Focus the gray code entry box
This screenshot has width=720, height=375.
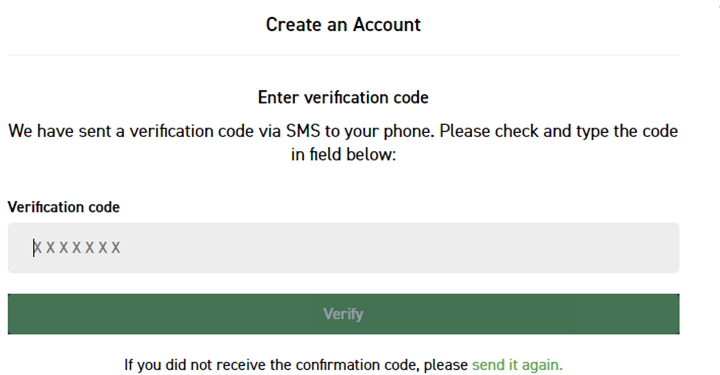click(343, 248)
